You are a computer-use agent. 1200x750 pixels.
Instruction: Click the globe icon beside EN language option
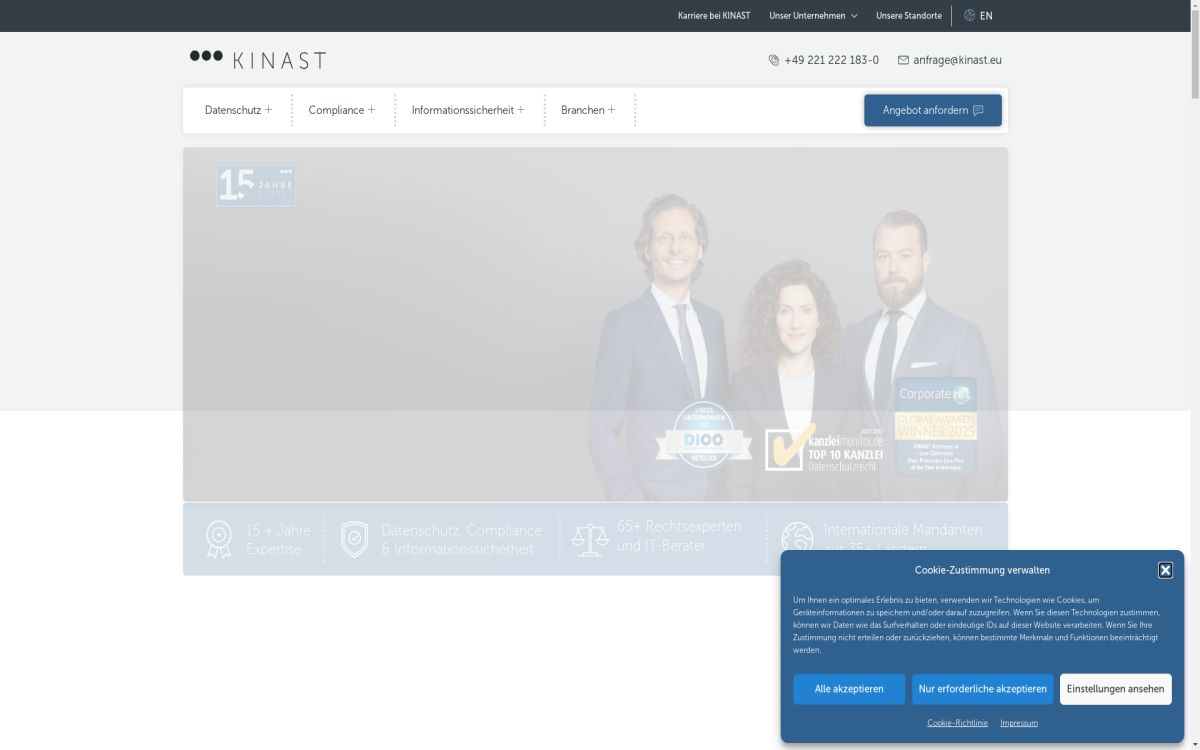click(967, 16)
